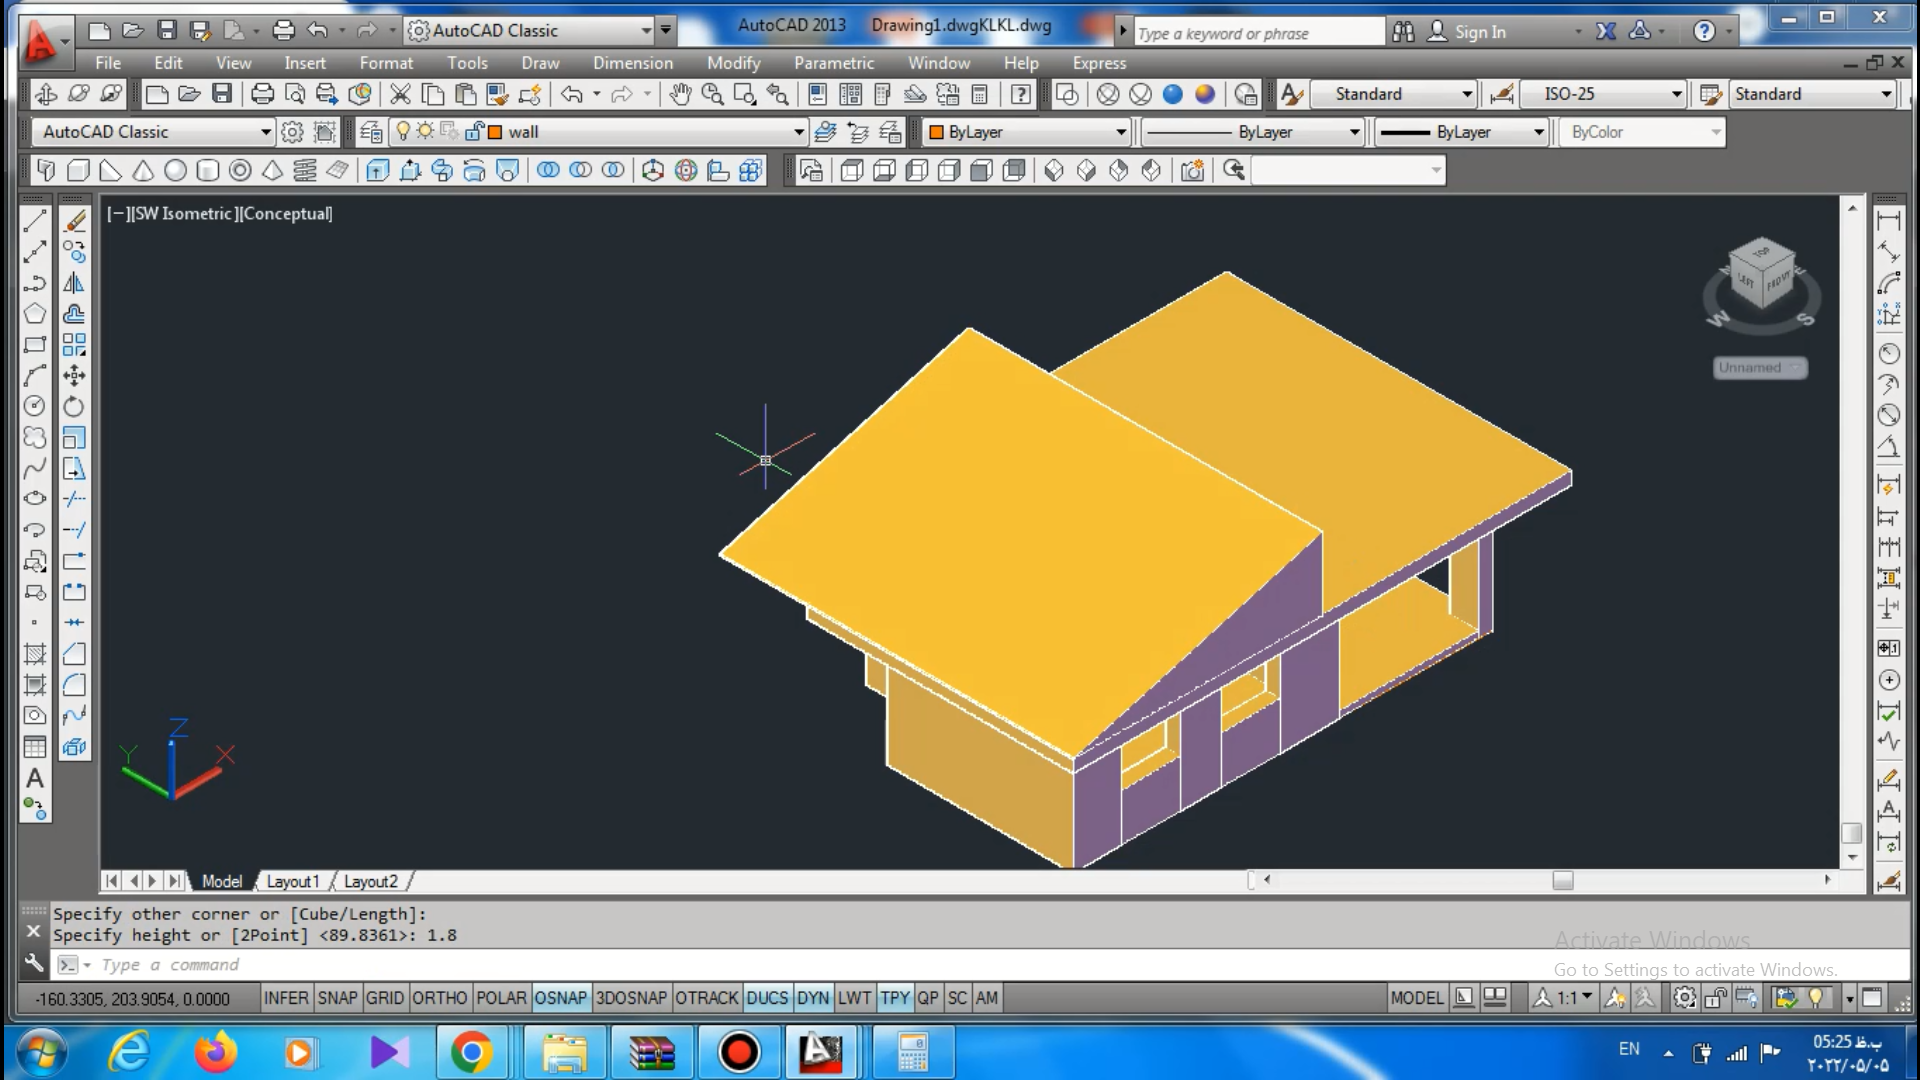Open the ISO-25 dimension style dropdown
The height and width of the screenshot is (1080, 1920).
tap(1677, 94)
